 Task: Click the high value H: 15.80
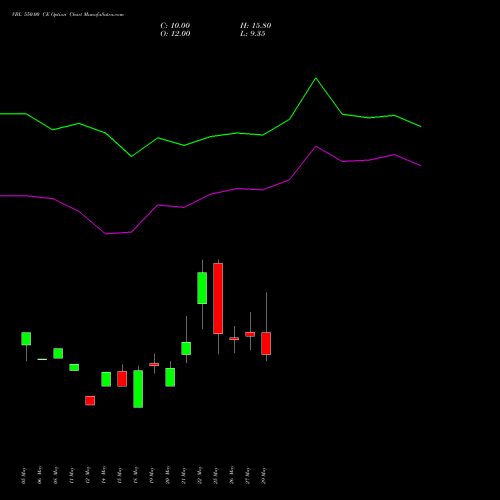pos(255,26)
